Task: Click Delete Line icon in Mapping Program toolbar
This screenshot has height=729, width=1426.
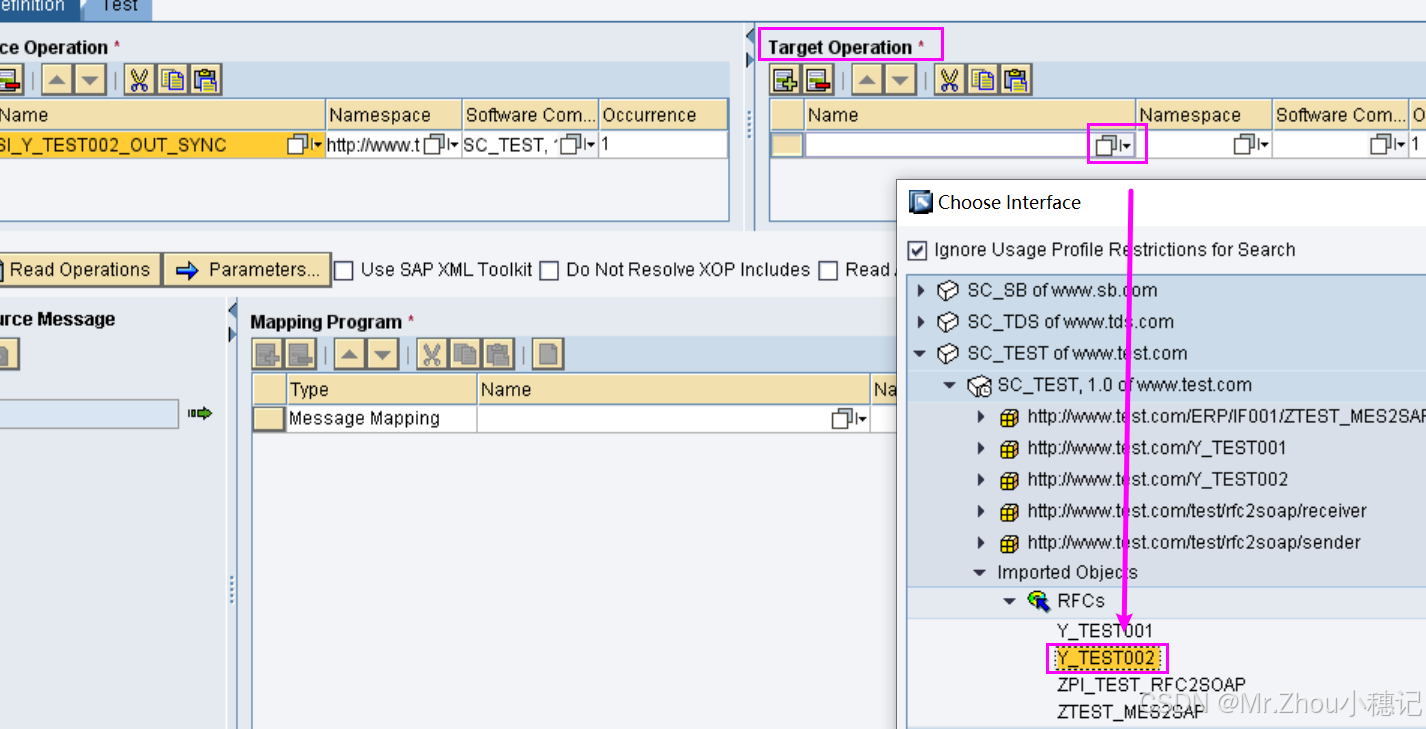Action: [x=299, y=353]
